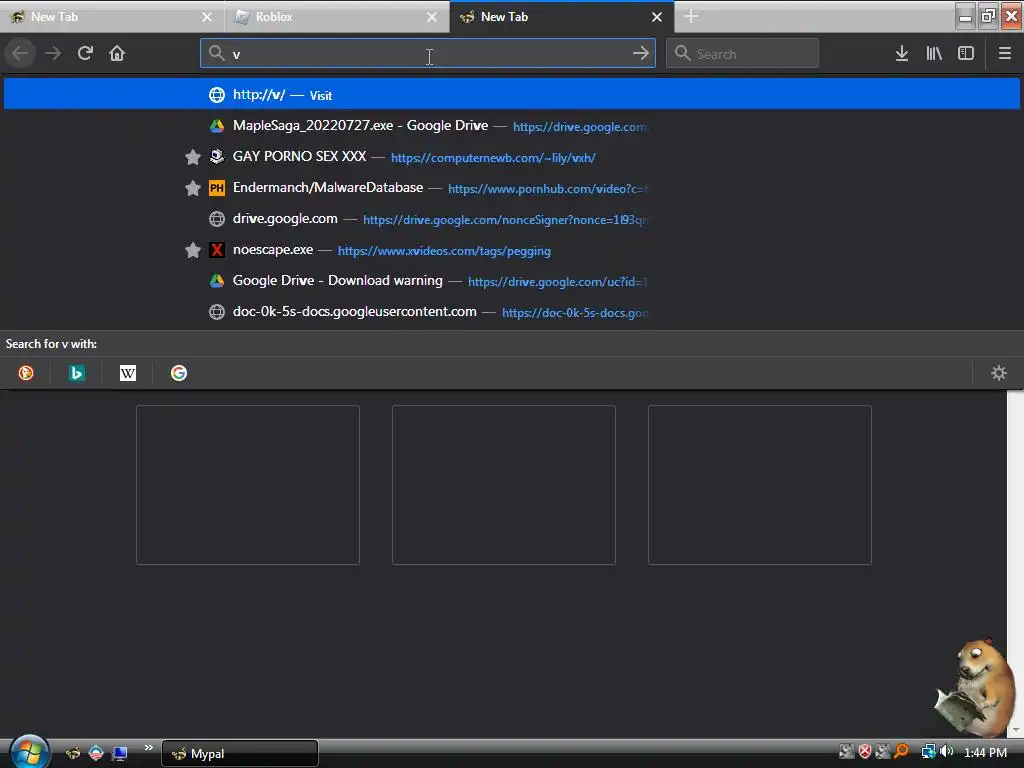
Task: Open the hamburger application menu
Action: pos(1004,54)
